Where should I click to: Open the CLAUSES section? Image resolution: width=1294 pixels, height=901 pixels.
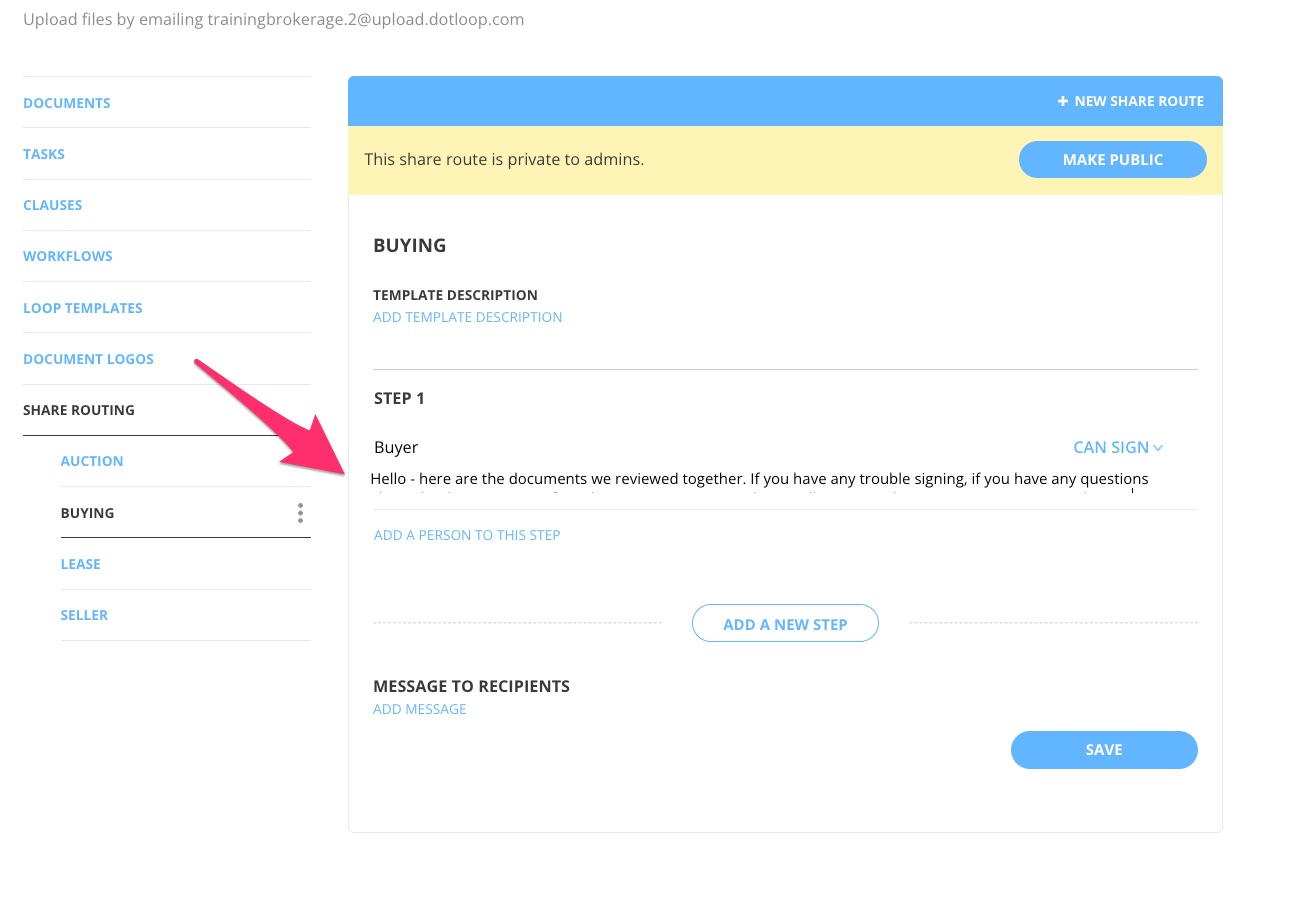tap(52, 204)
